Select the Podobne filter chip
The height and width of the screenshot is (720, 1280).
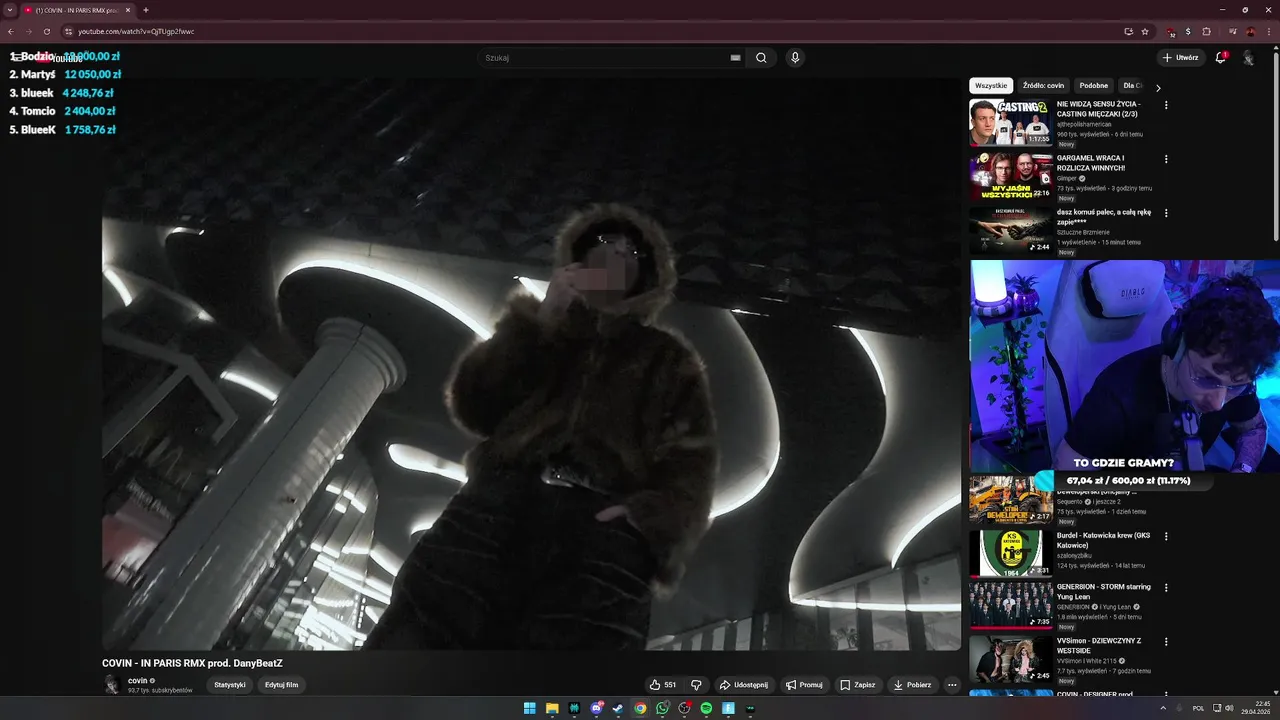tap(1094, 86)
